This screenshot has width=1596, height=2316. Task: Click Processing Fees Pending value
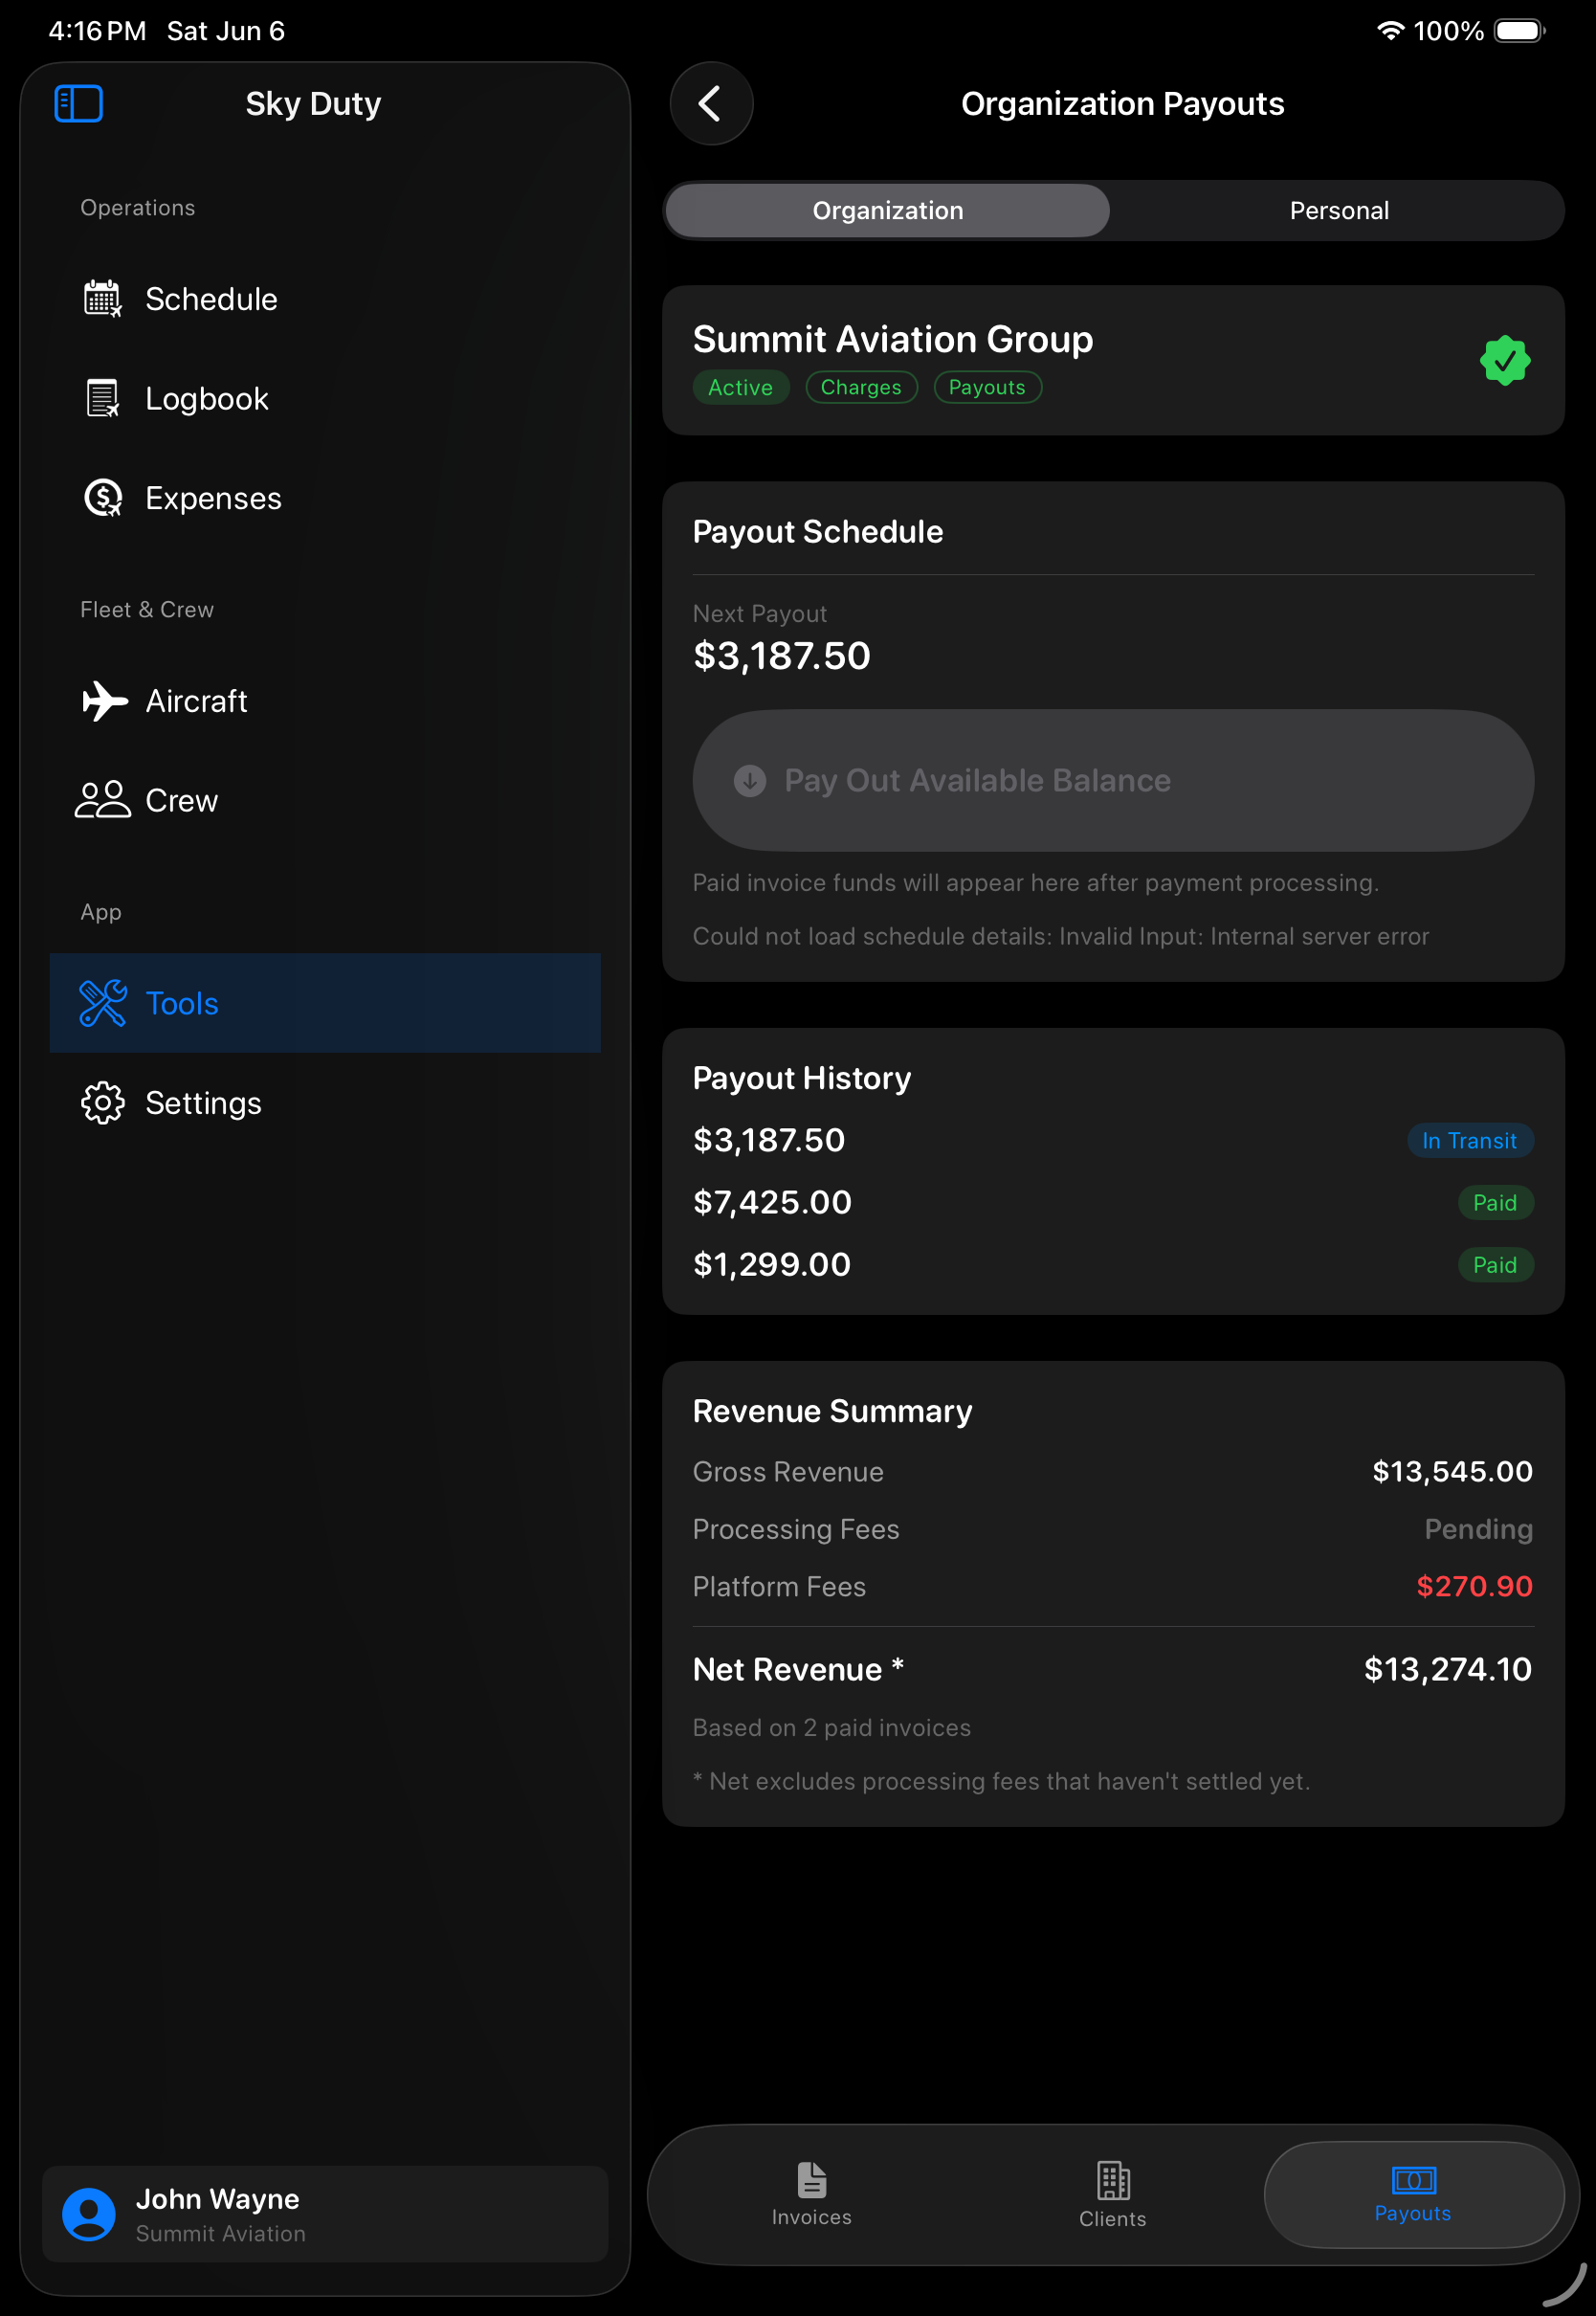pyautogui.click(x=1478, y=1530)
